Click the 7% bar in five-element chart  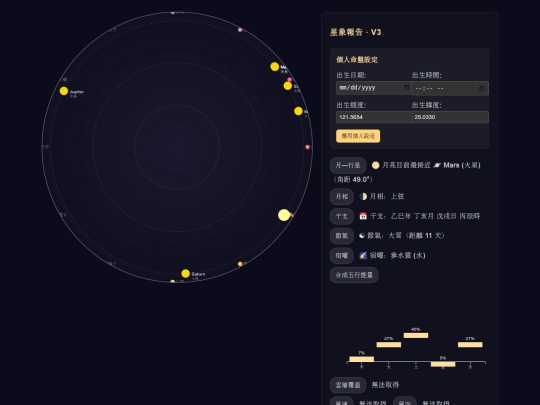tap(361, 359)
